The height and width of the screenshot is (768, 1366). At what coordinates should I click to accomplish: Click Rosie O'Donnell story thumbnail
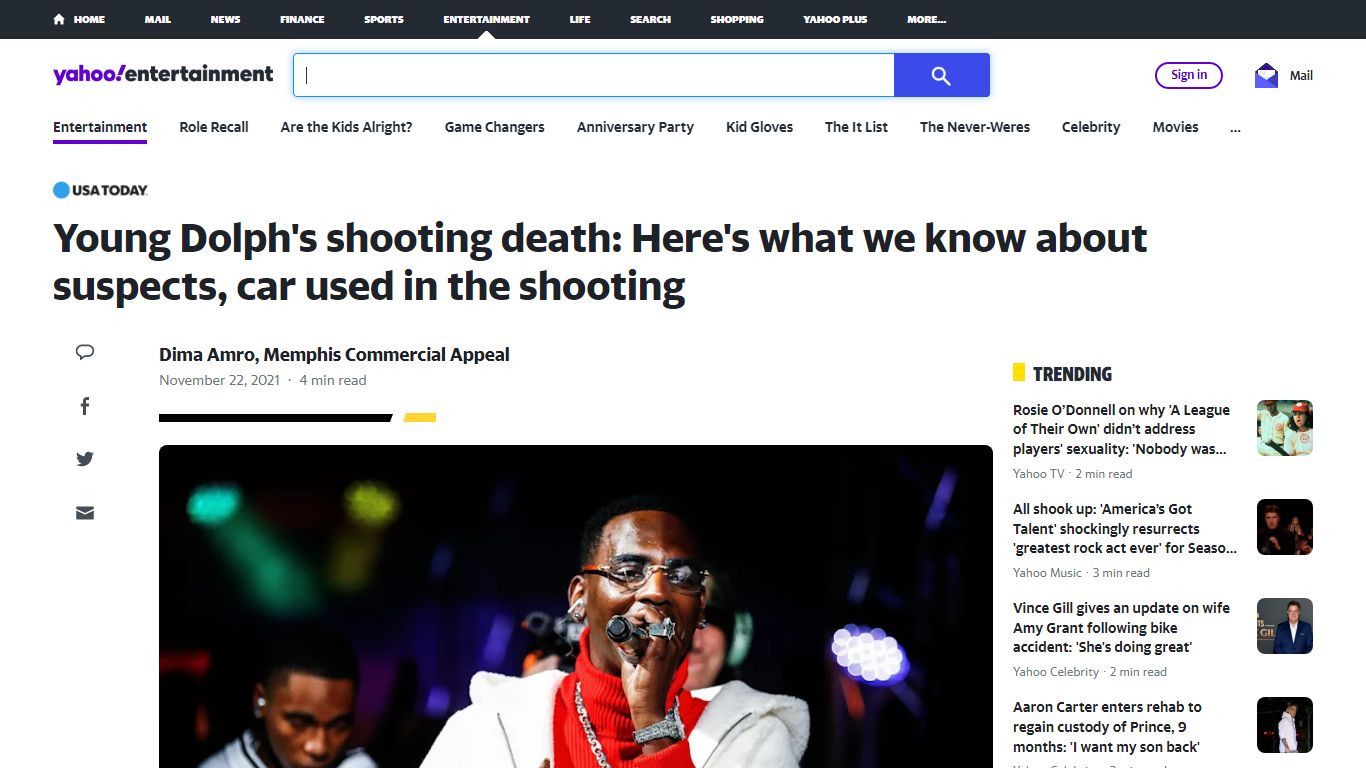click(1285, 428)
